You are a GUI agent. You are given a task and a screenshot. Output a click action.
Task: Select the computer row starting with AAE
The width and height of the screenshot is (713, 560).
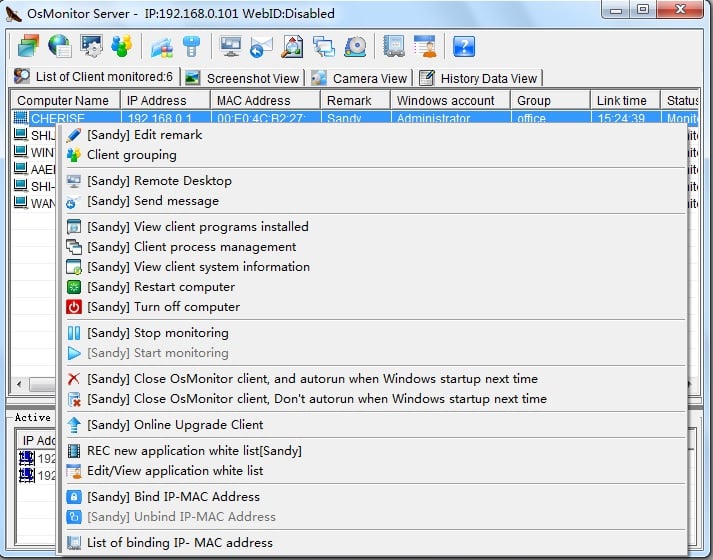(x=35, y=169)
